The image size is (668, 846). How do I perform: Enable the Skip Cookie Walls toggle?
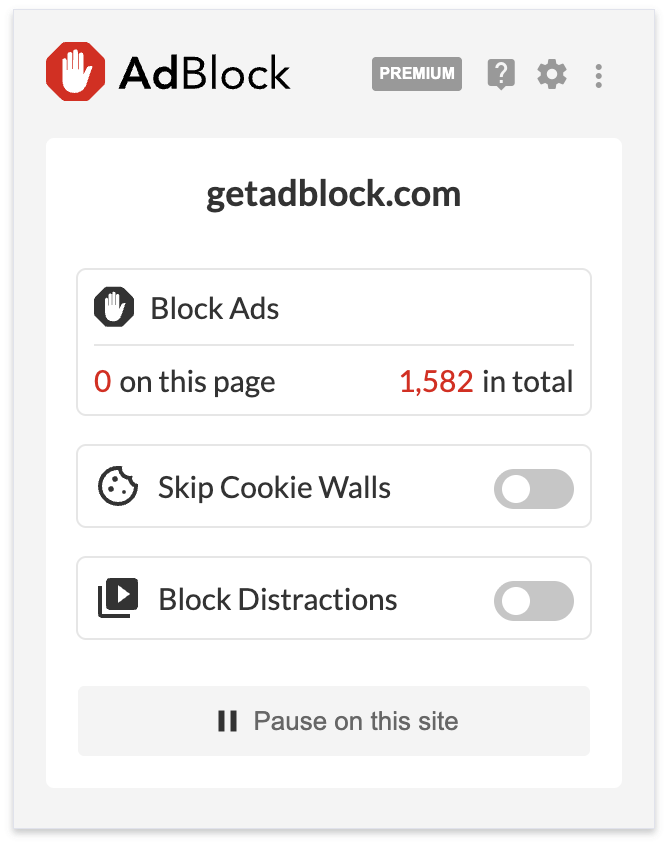533,489
